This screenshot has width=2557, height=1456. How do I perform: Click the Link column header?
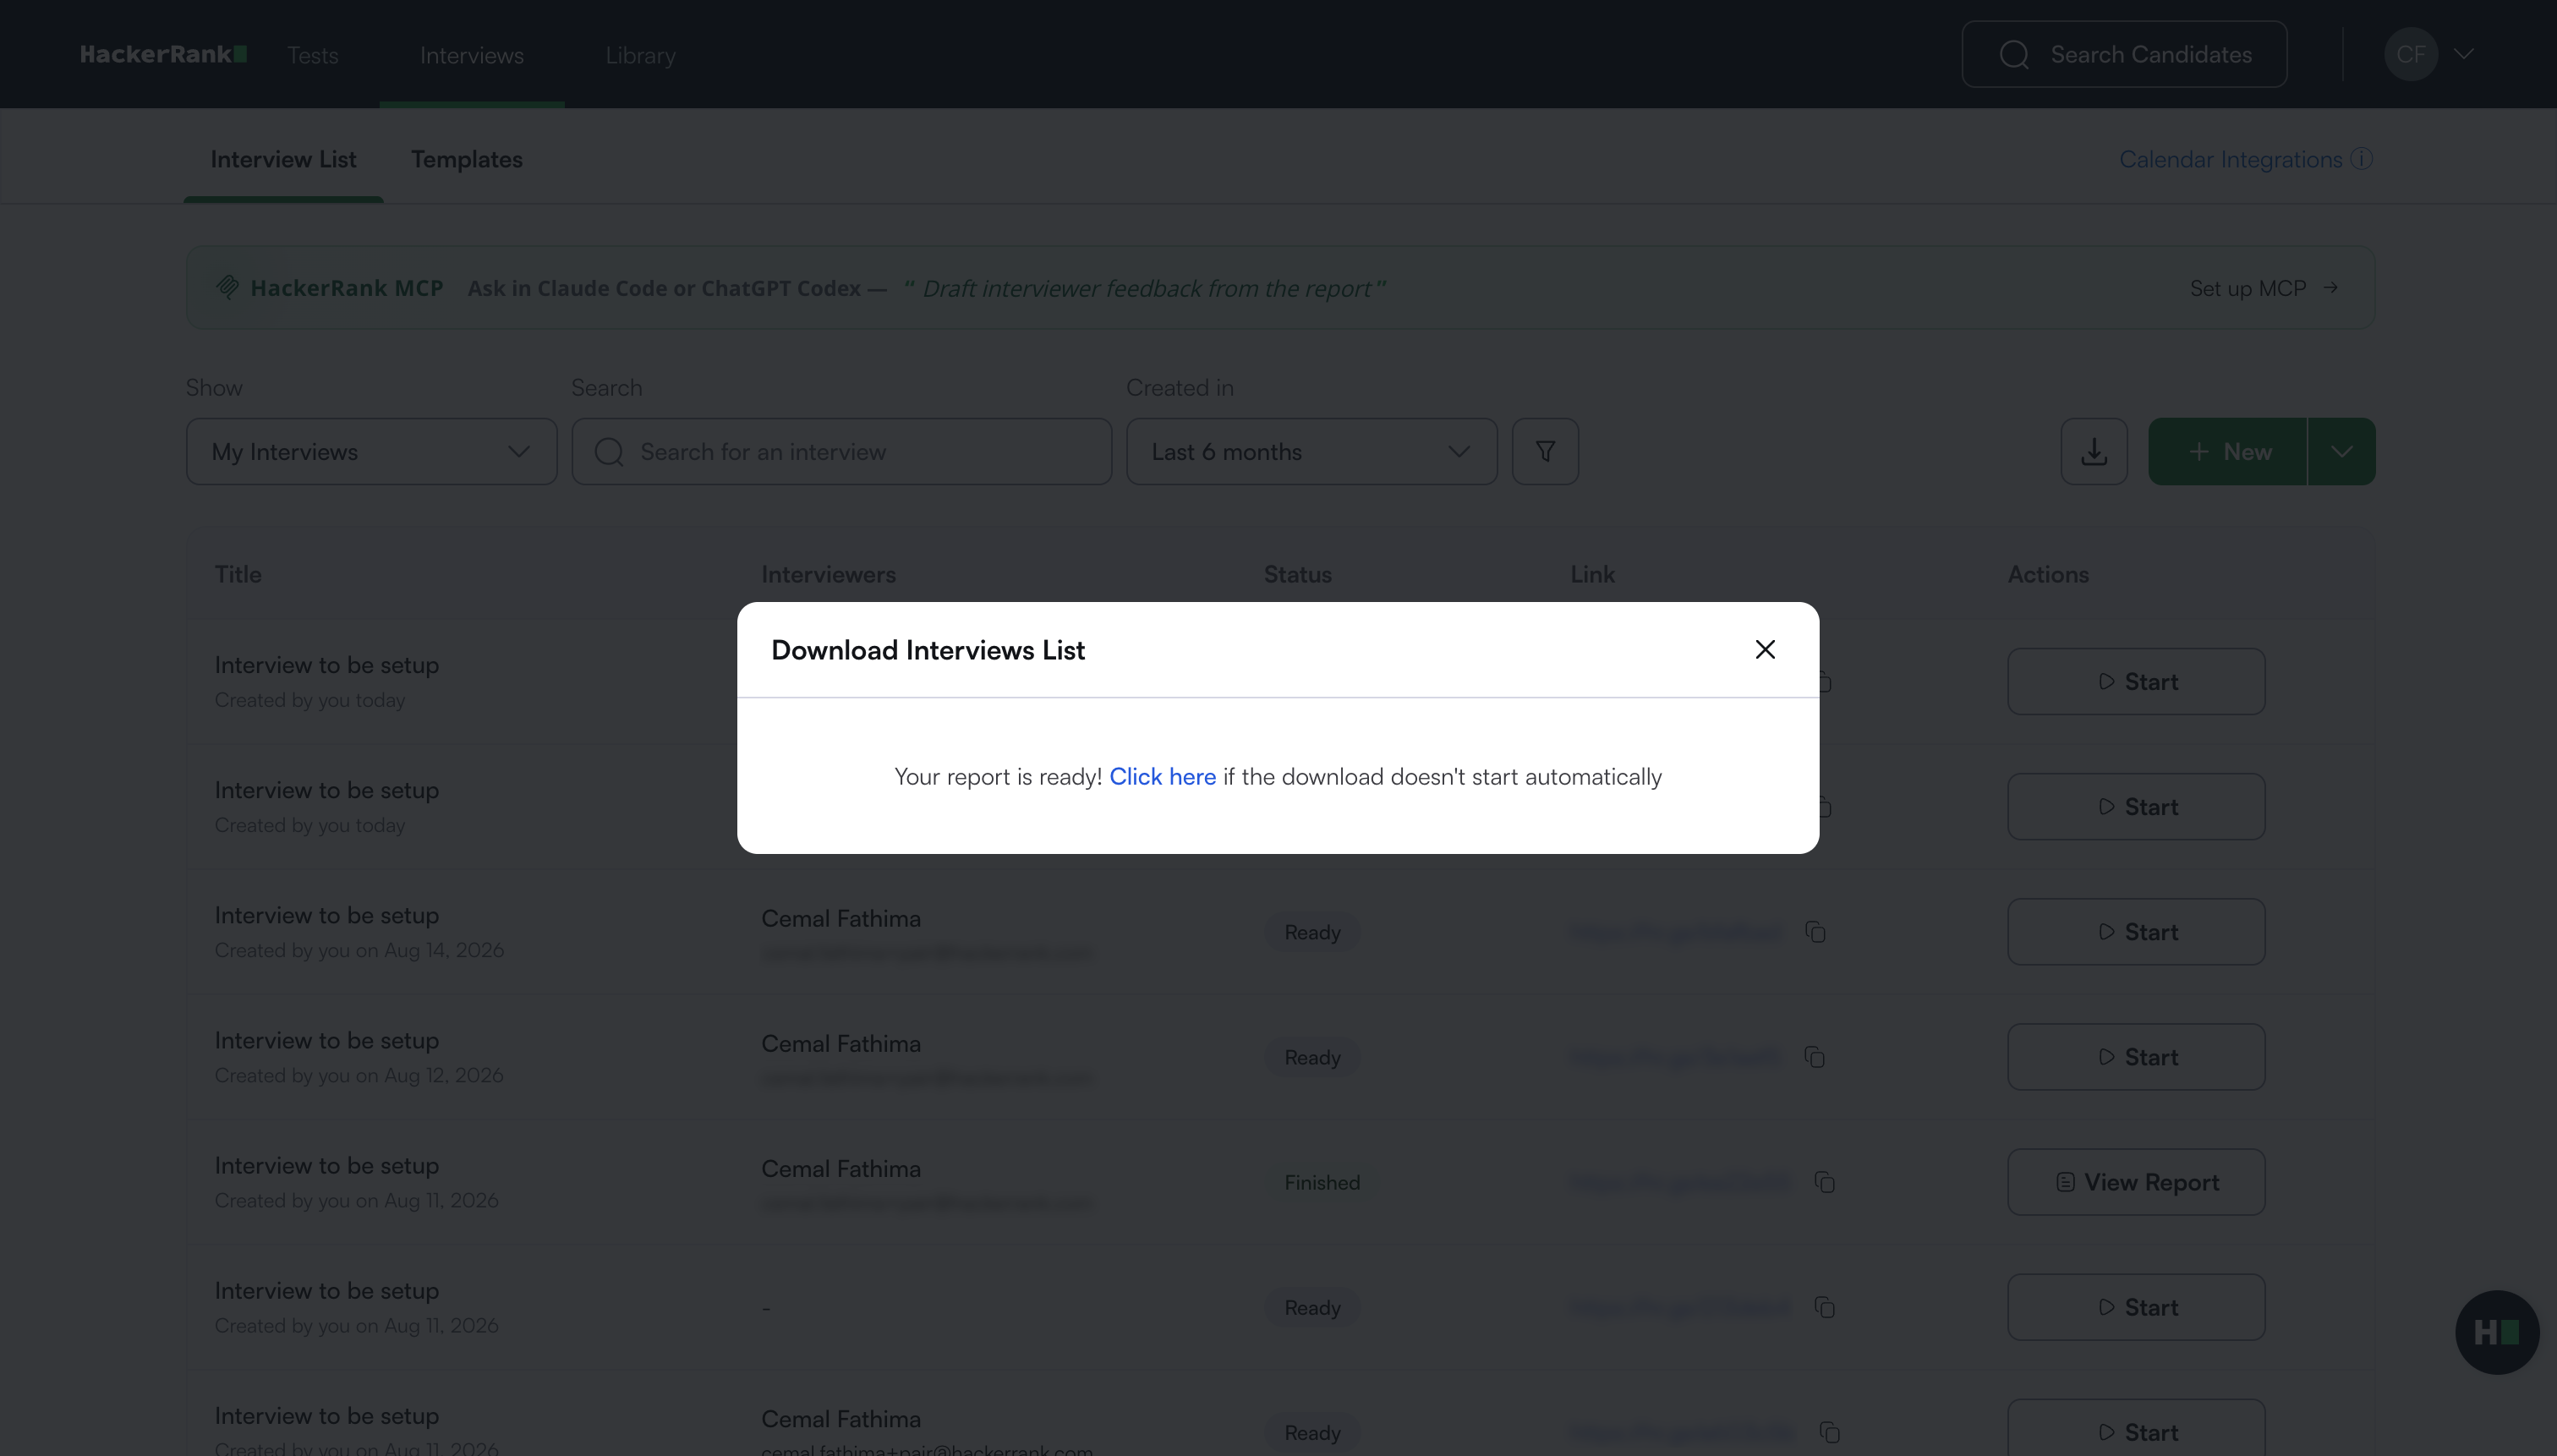point(1592,575)
